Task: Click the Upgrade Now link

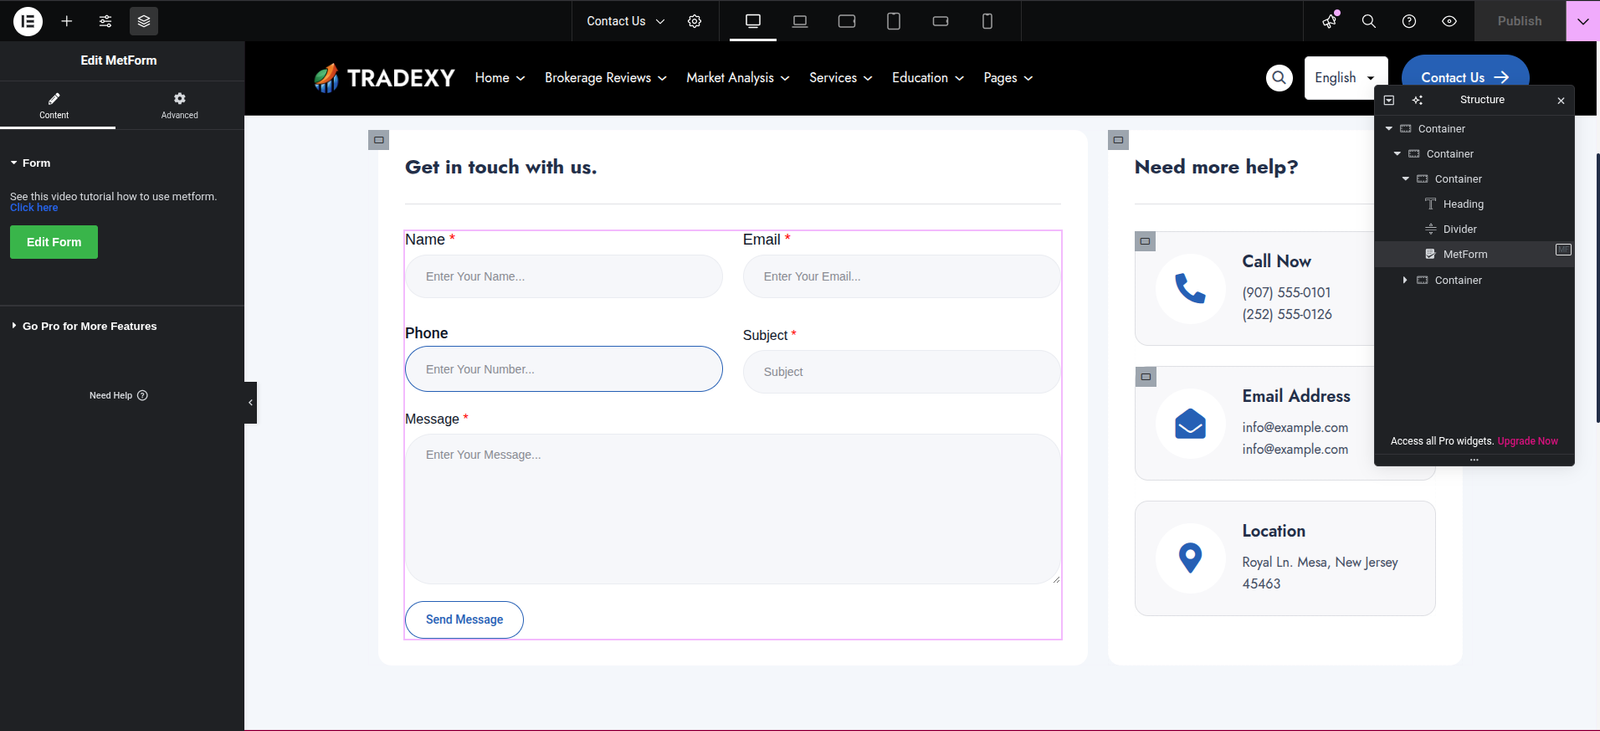Action: click(1527, 441)
